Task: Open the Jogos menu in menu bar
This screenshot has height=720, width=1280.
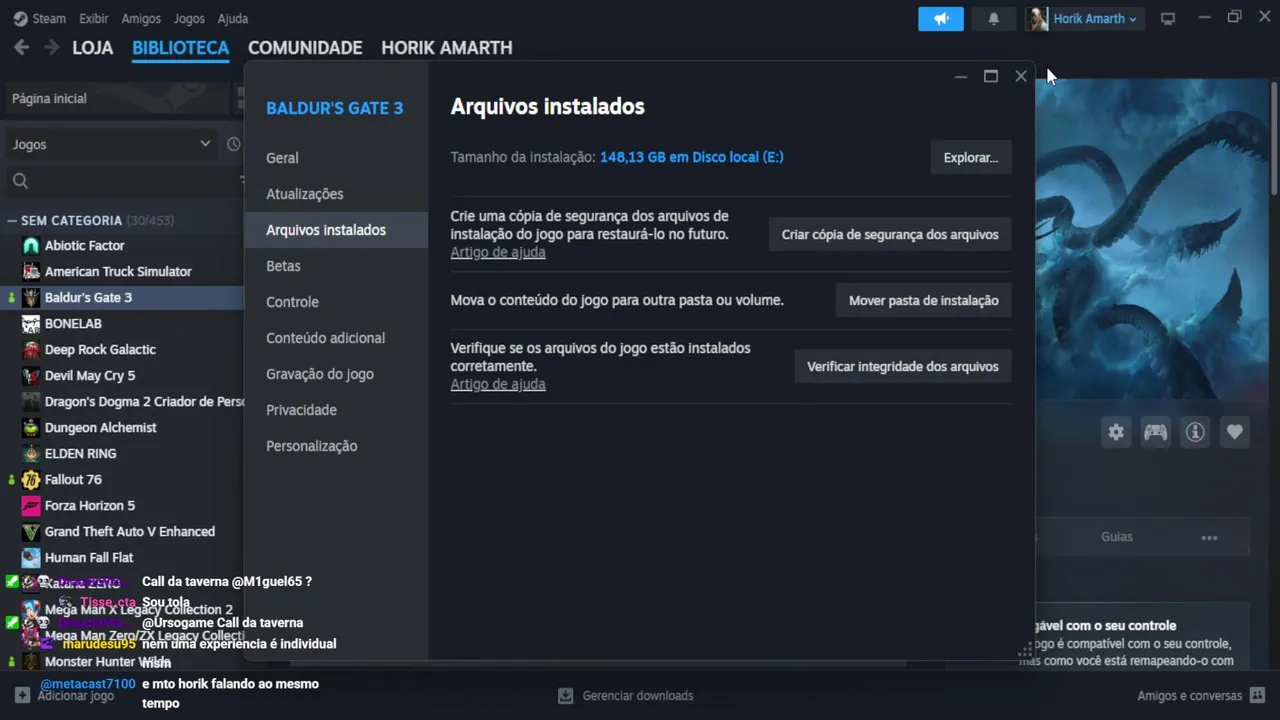Action: click(x=189, y=18)
